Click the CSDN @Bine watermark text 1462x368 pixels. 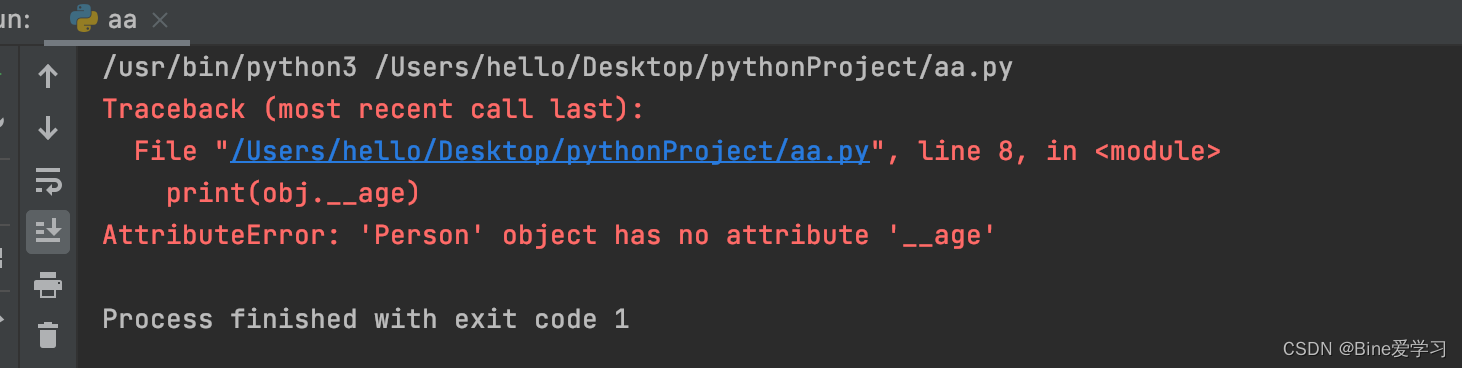point(1365,348)
